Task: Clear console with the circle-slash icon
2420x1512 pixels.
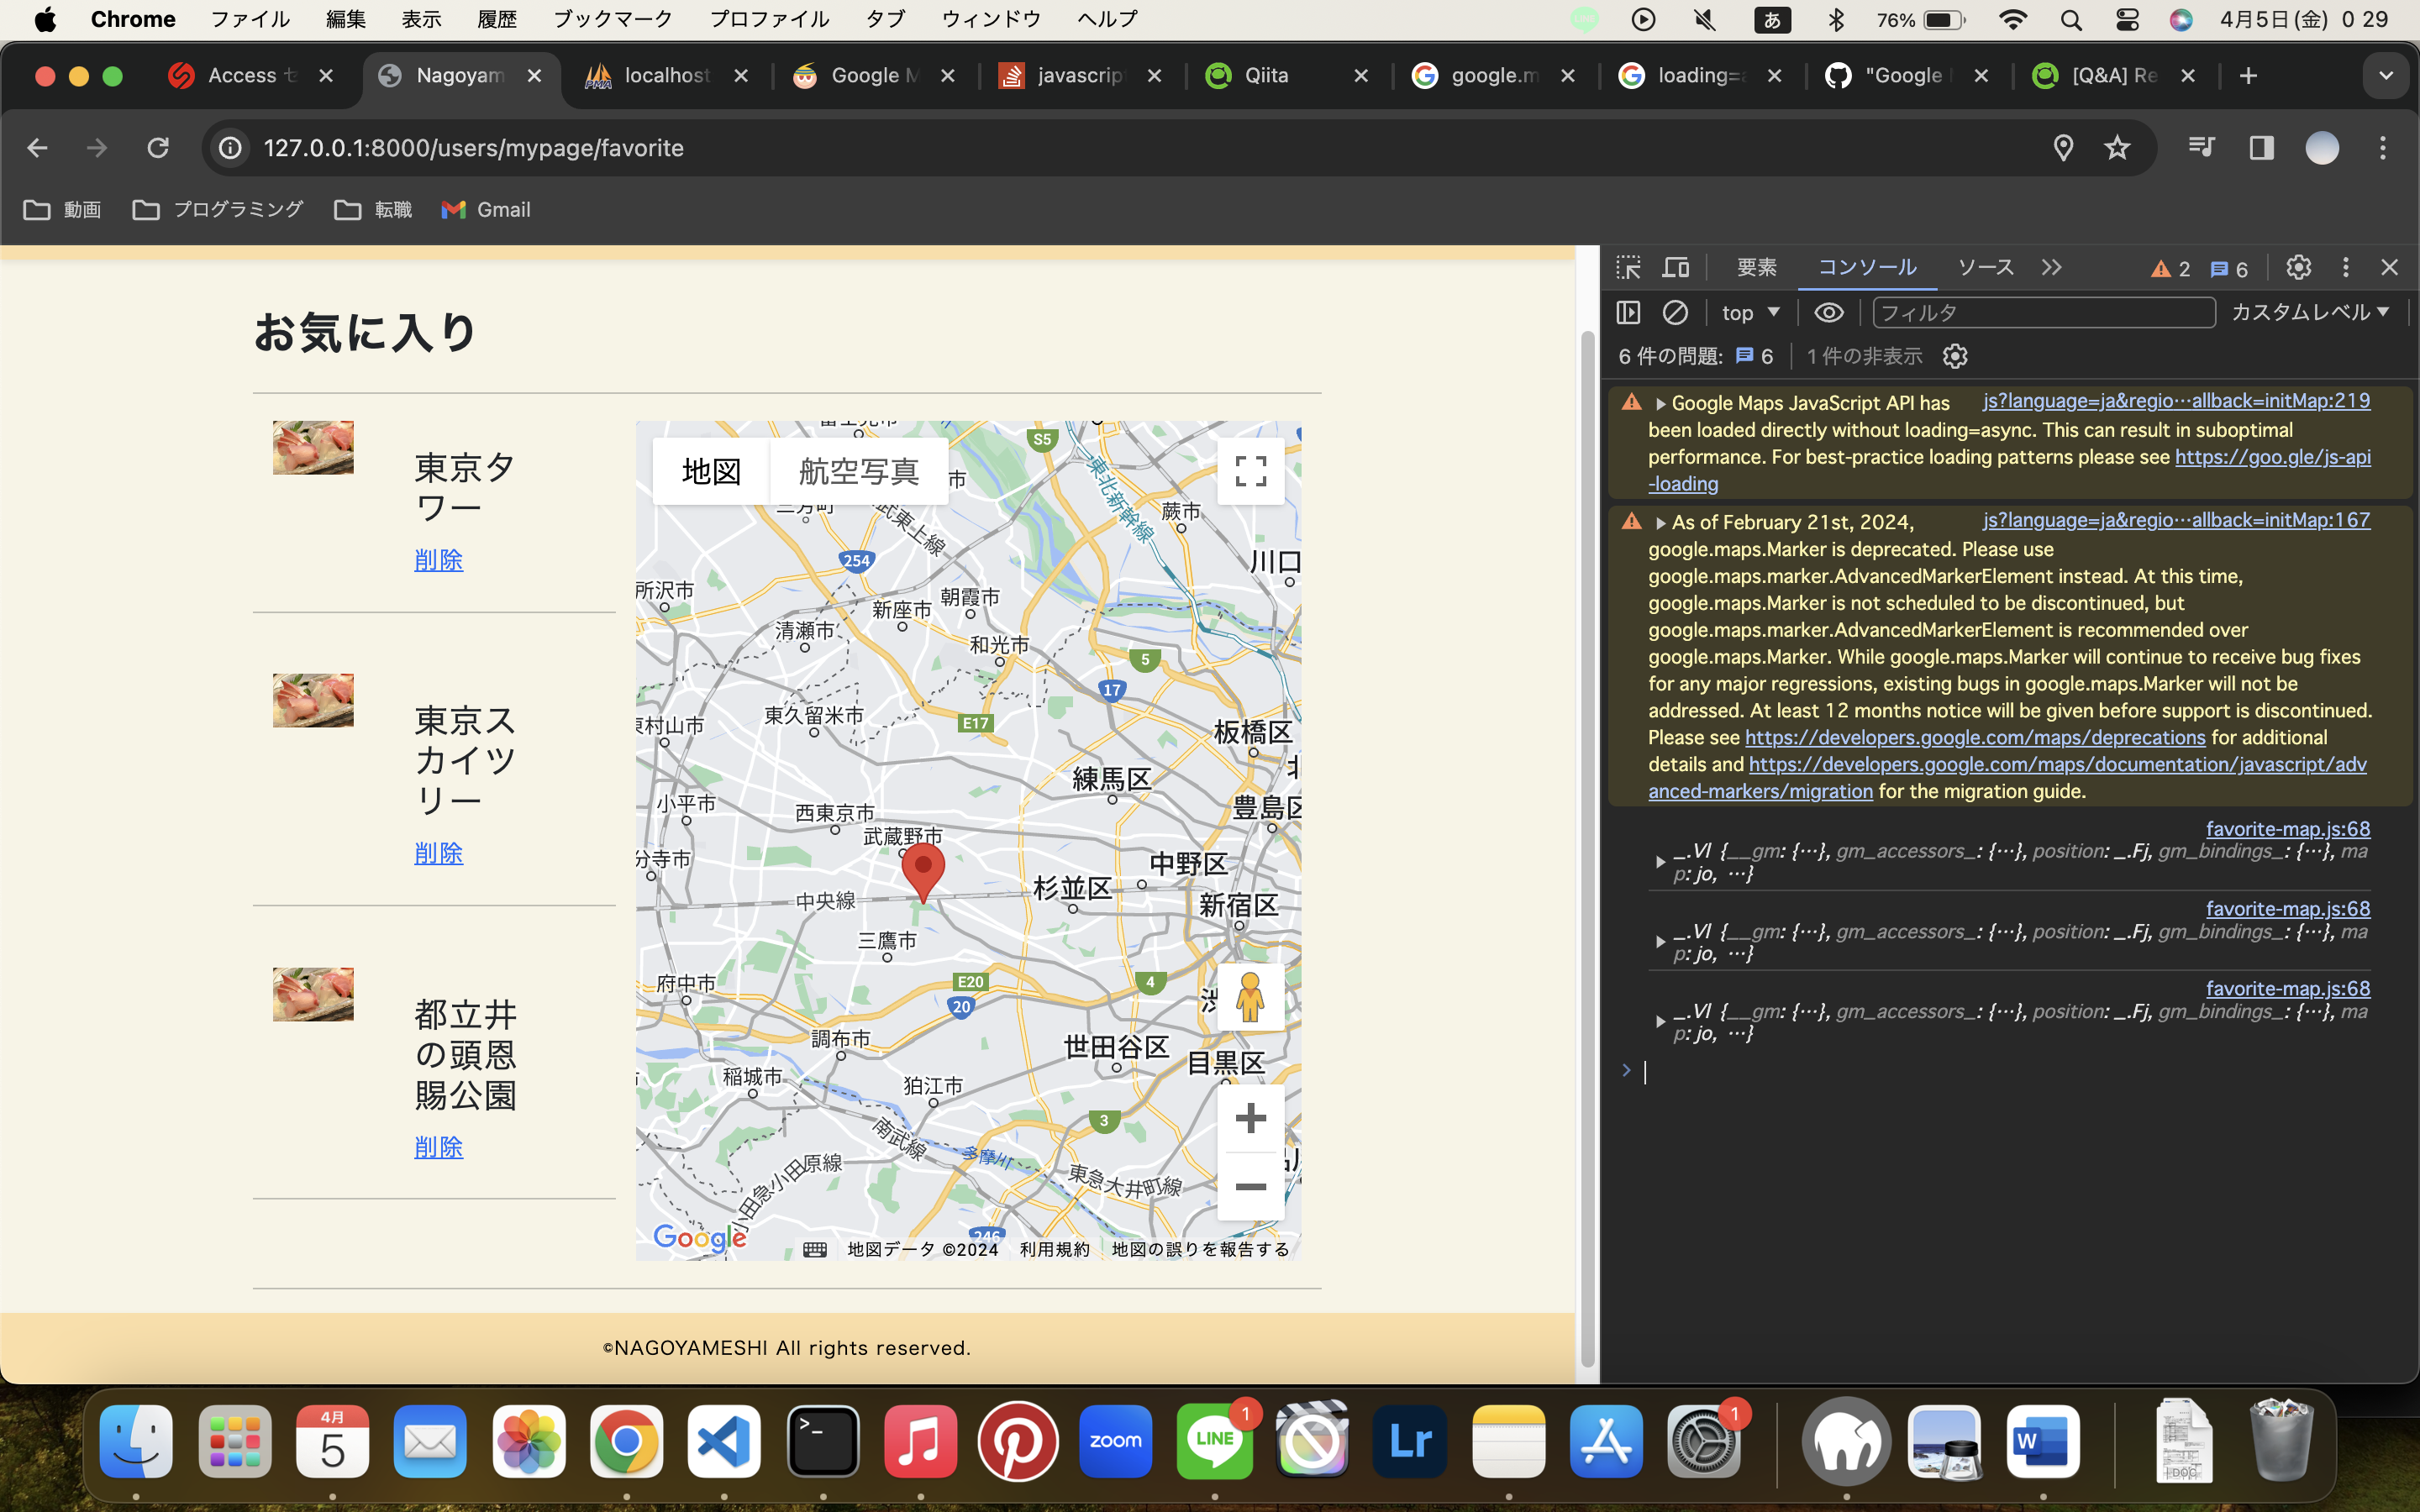Action: click(x=1675, y=313)
